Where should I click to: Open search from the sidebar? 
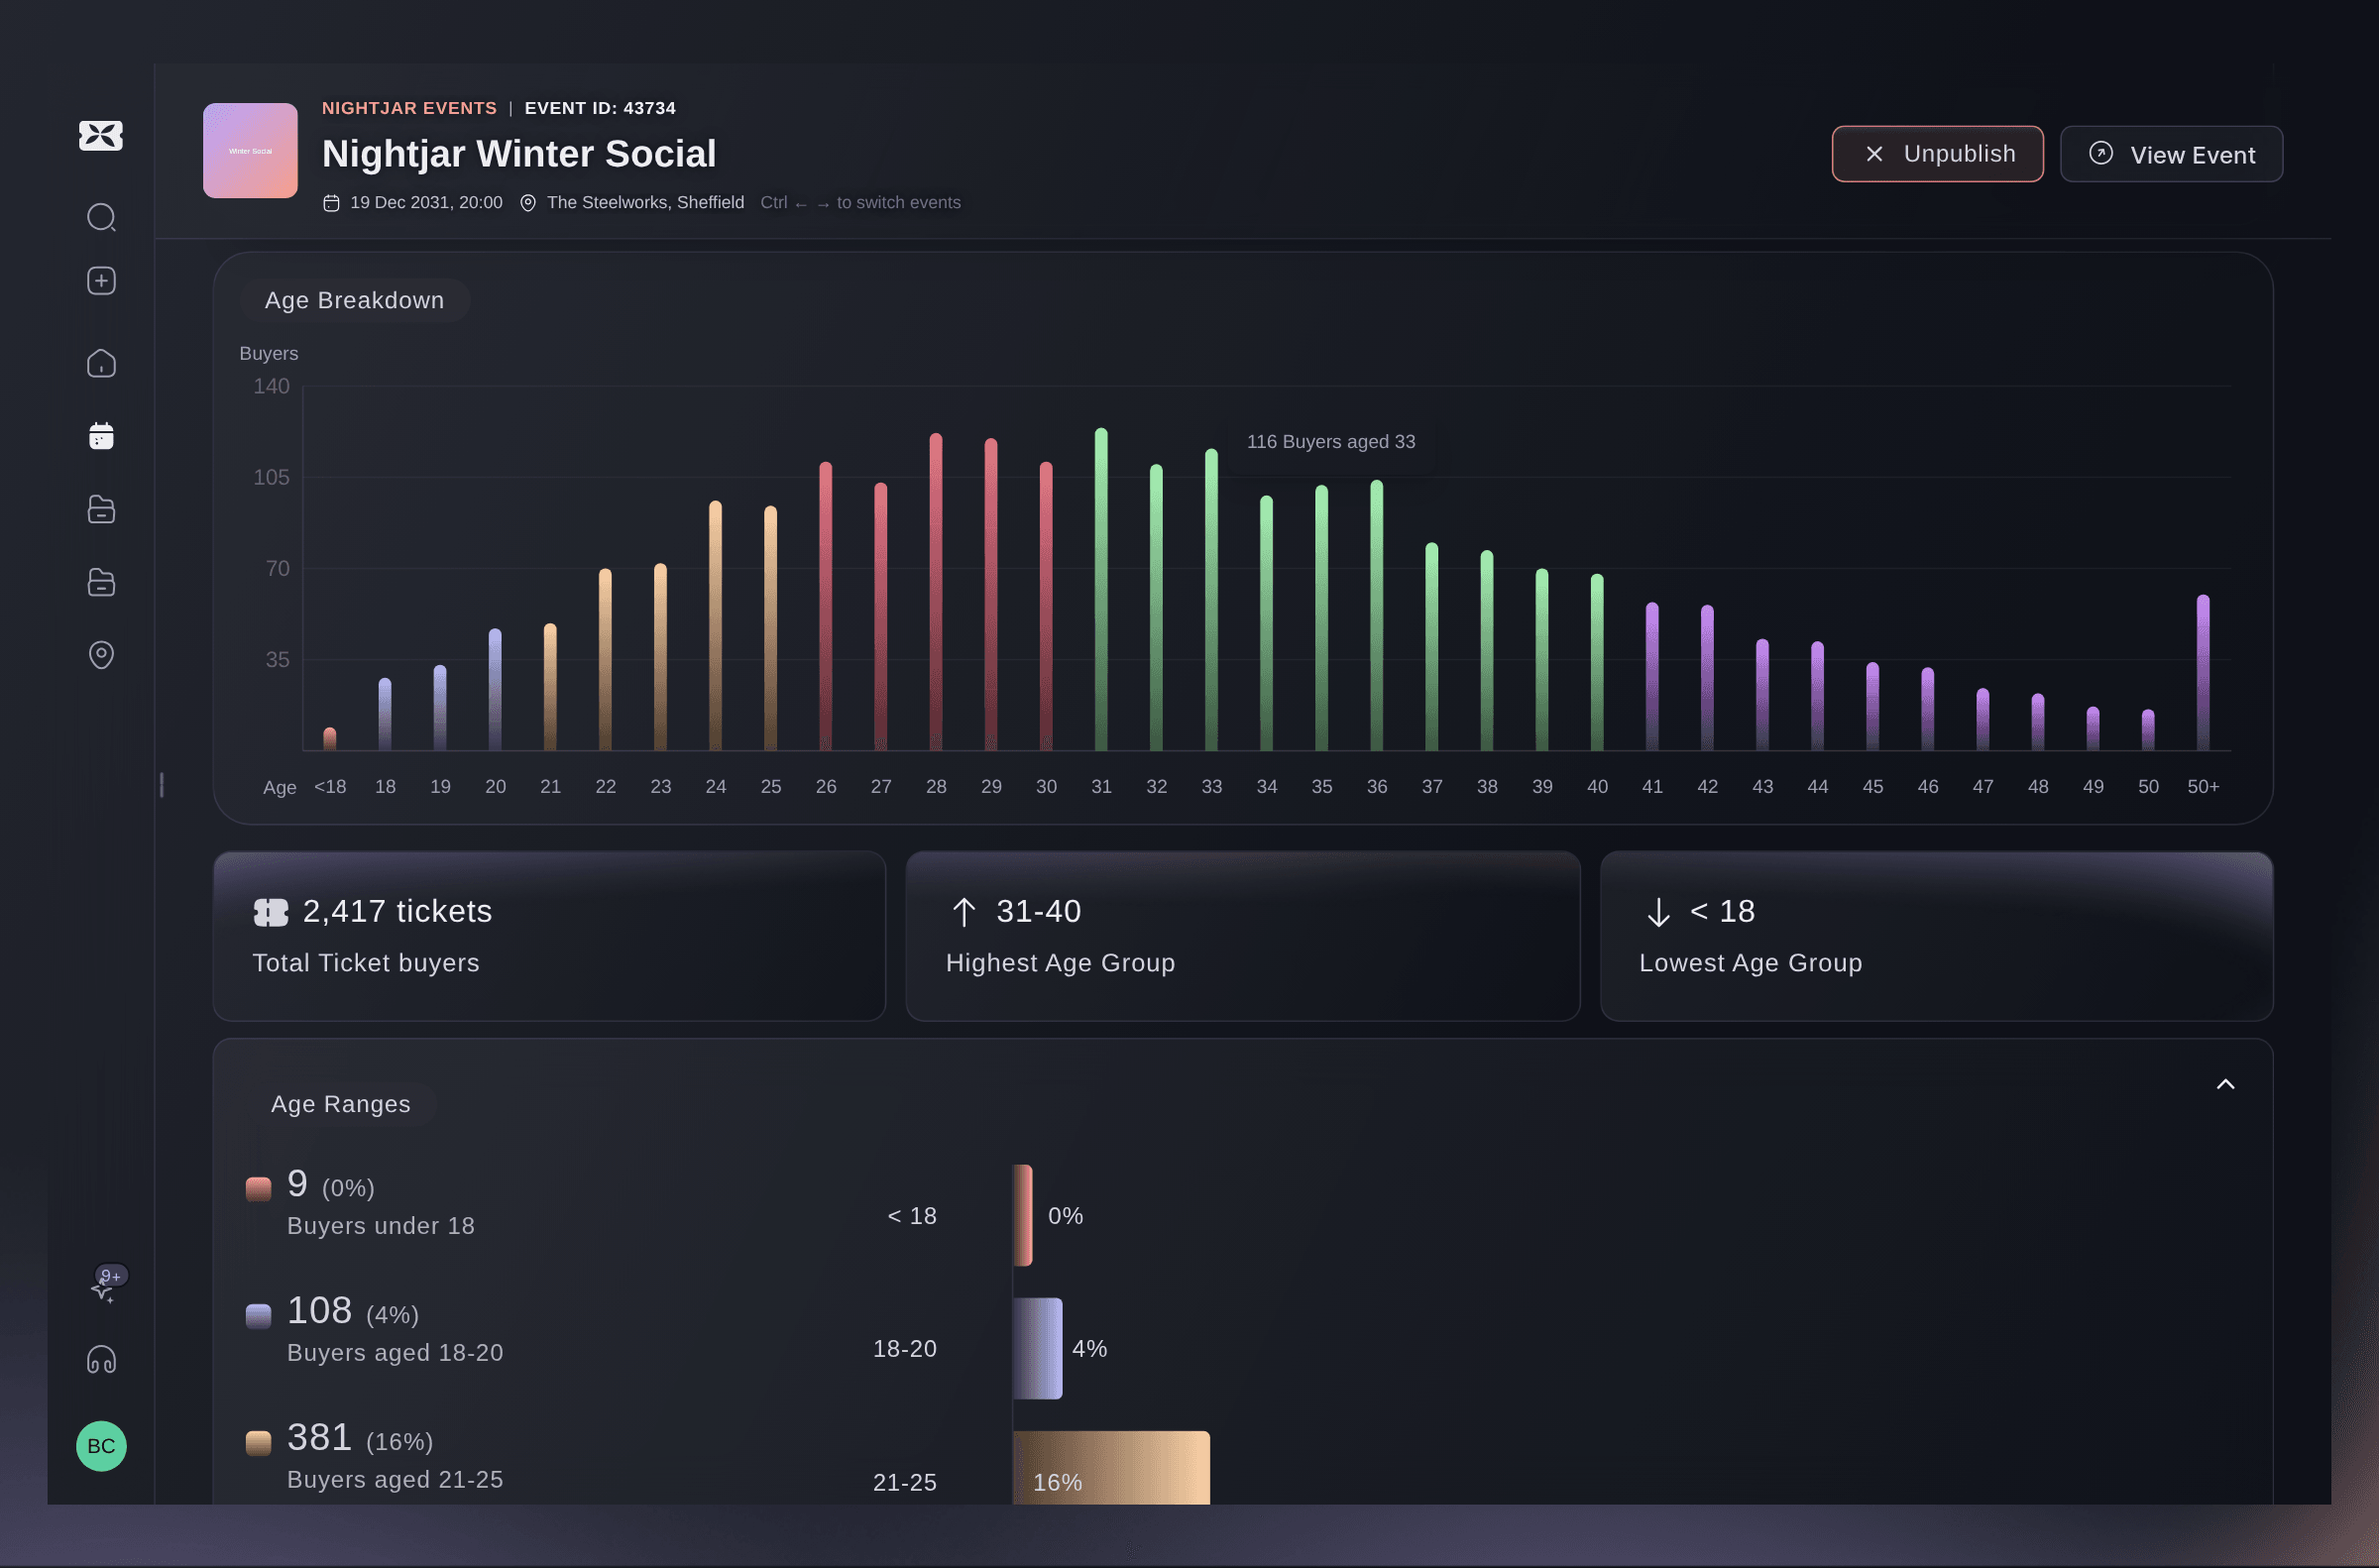[101, 217]
